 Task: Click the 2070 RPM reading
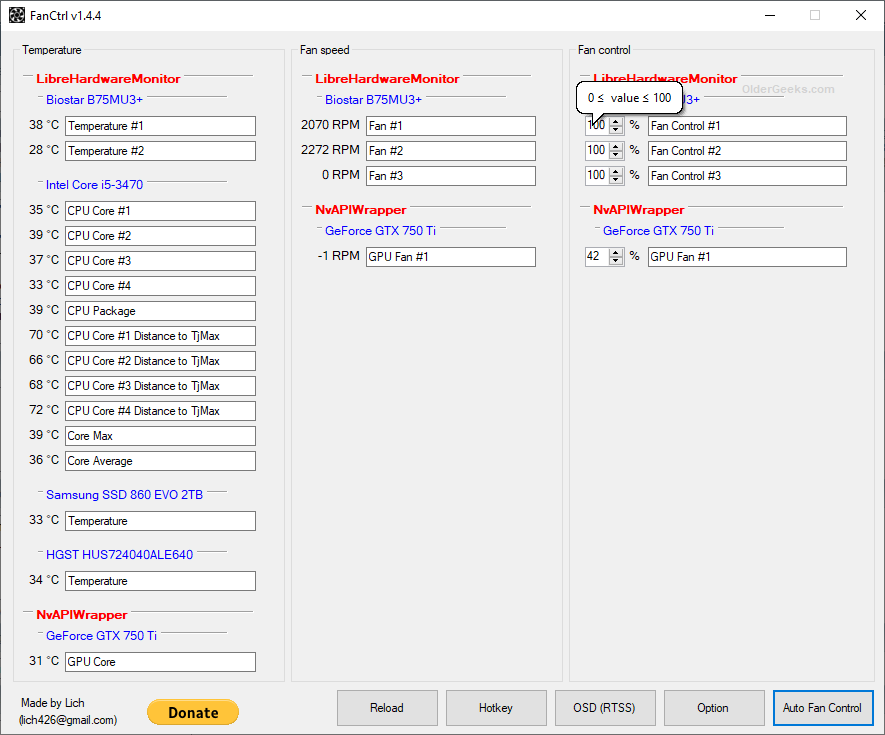330,125
